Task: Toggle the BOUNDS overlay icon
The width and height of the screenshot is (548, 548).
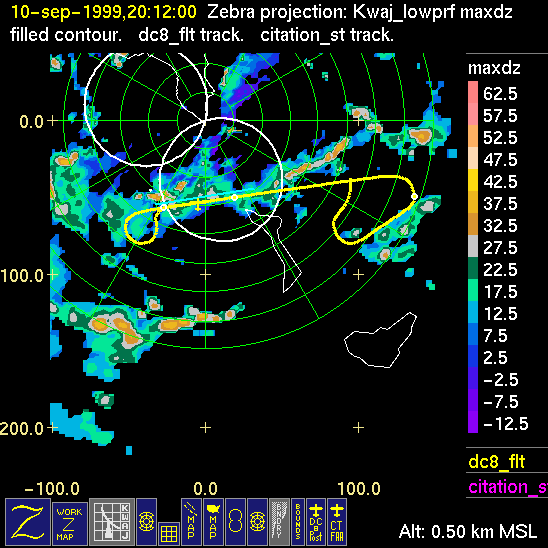Action: pos(298,522)
